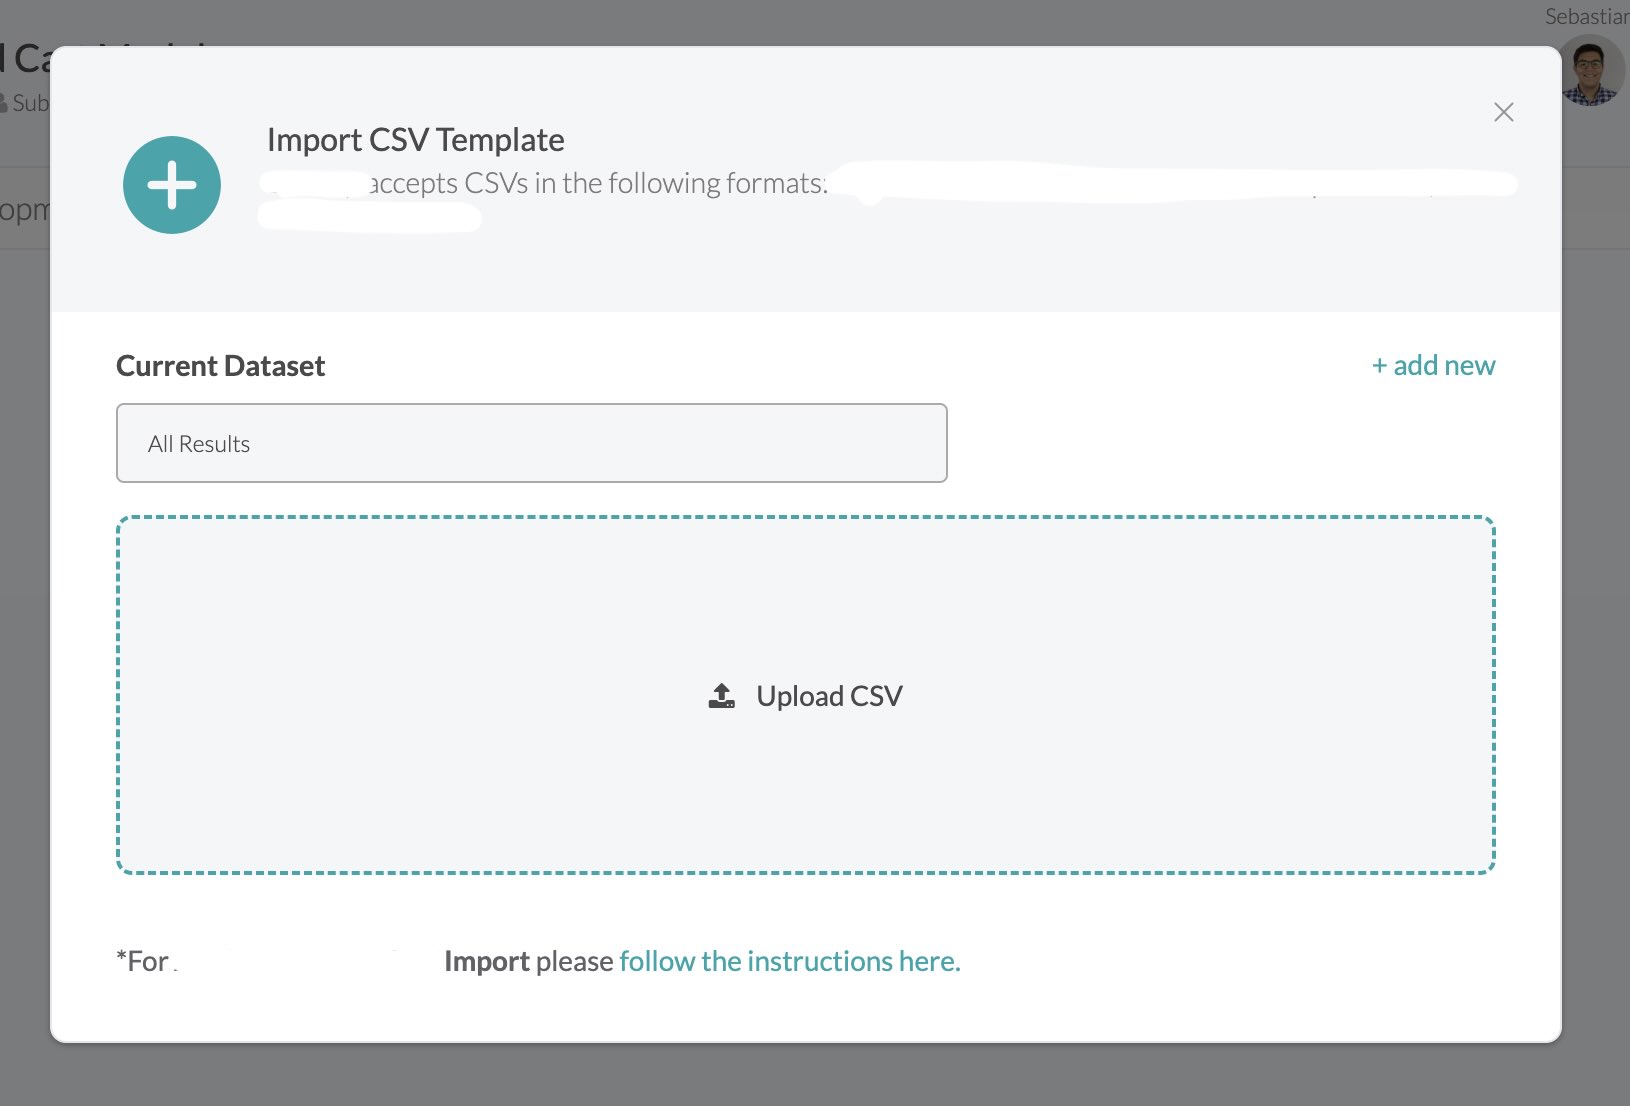
Task: Click the person icon near Sub in background
Action: coord(8,102)
